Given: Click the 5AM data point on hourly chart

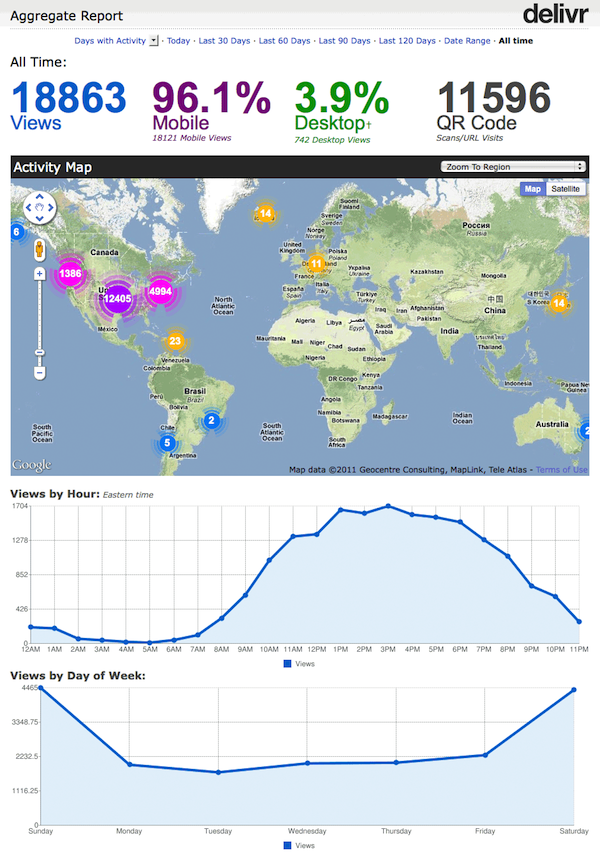Looking at the screenshot, I should [150, 643].
